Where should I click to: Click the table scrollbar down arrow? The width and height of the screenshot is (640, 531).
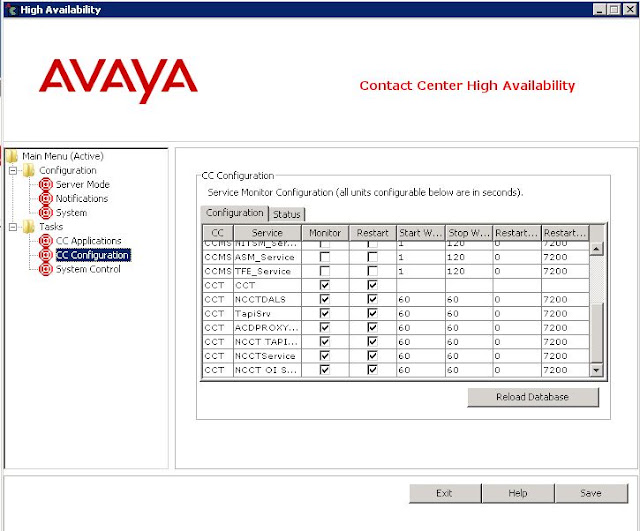coord(597,370)
